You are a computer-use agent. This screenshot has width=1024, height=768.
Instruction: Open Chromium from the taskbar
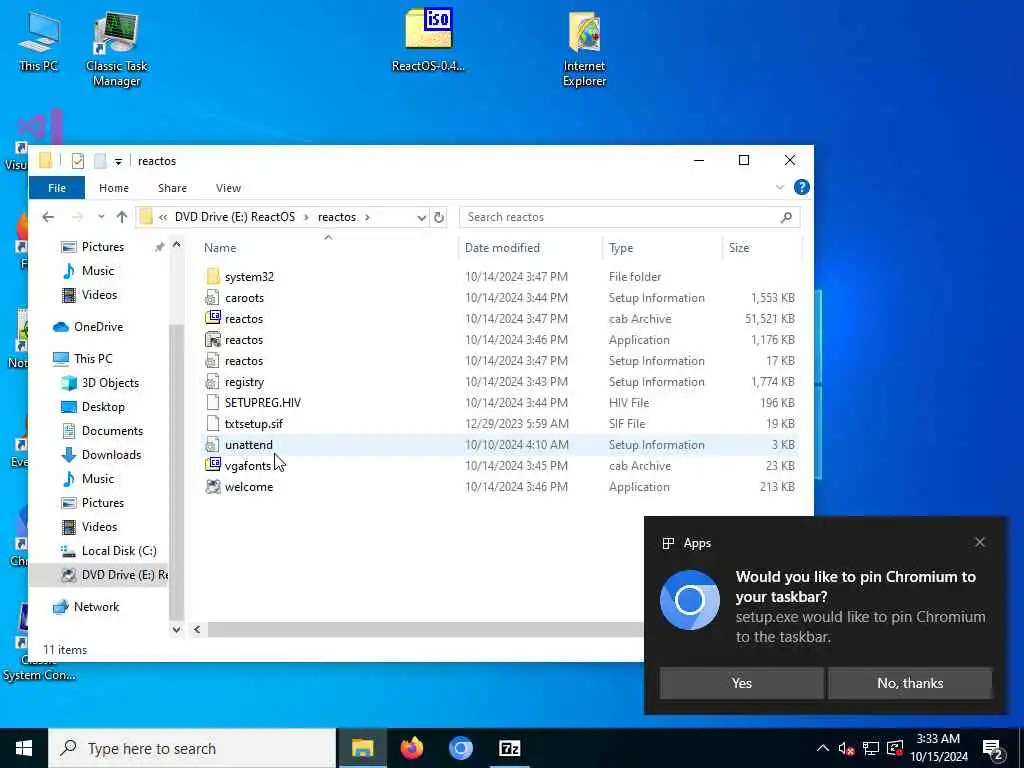tap(460, 748)
